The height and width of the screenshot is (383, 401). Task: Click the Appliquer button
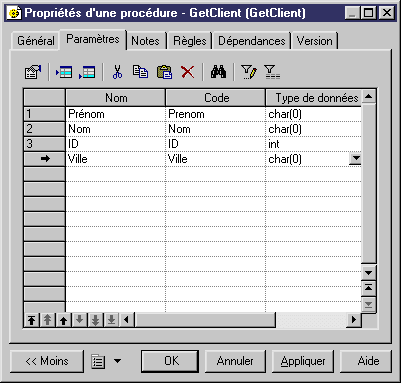303,361
